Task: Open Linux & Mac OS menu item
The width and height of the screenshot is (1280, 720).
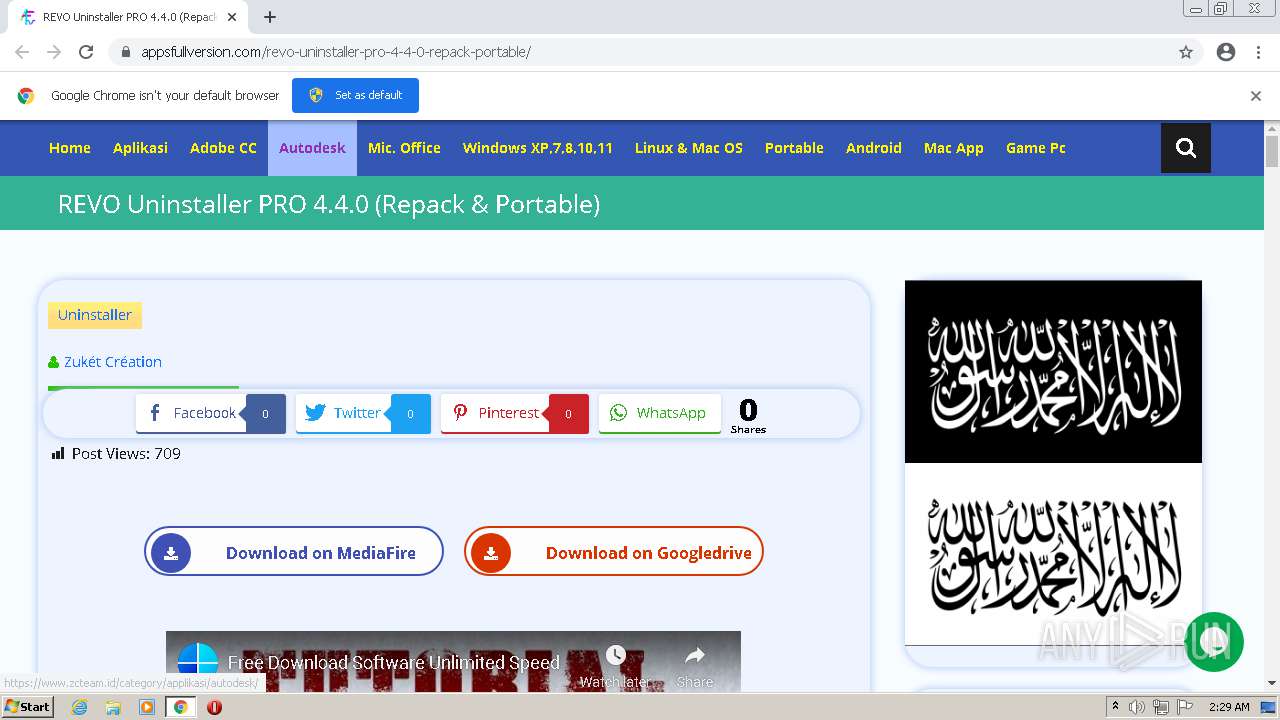Action: [x=689, y=148]
